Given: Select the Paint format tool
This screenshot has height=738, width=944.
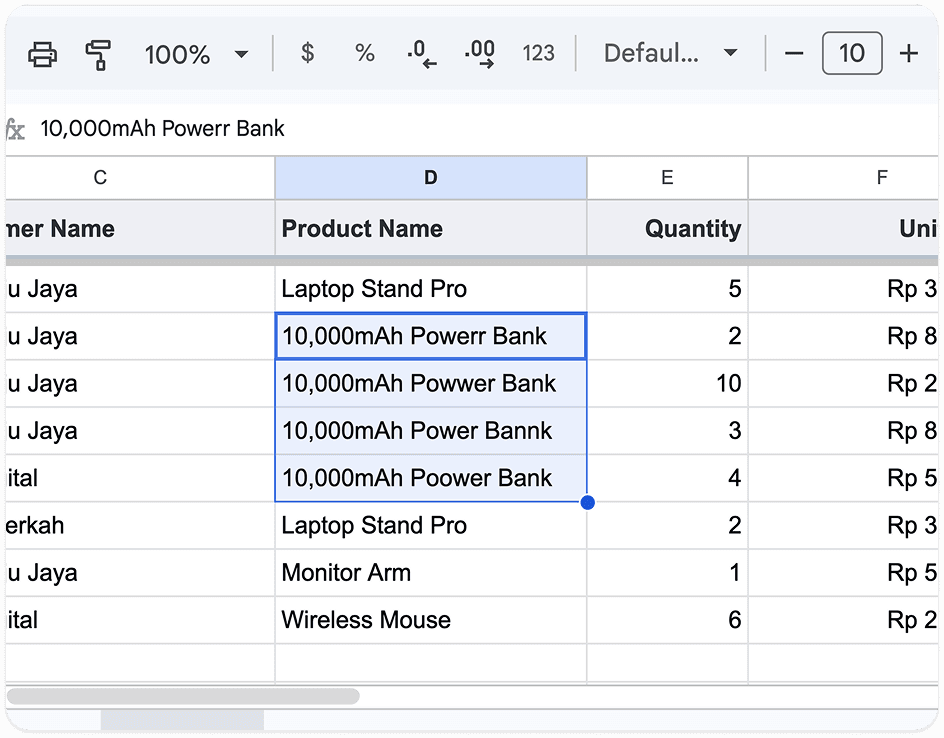Looking at the screenshot, I should (x=98, y=54).
